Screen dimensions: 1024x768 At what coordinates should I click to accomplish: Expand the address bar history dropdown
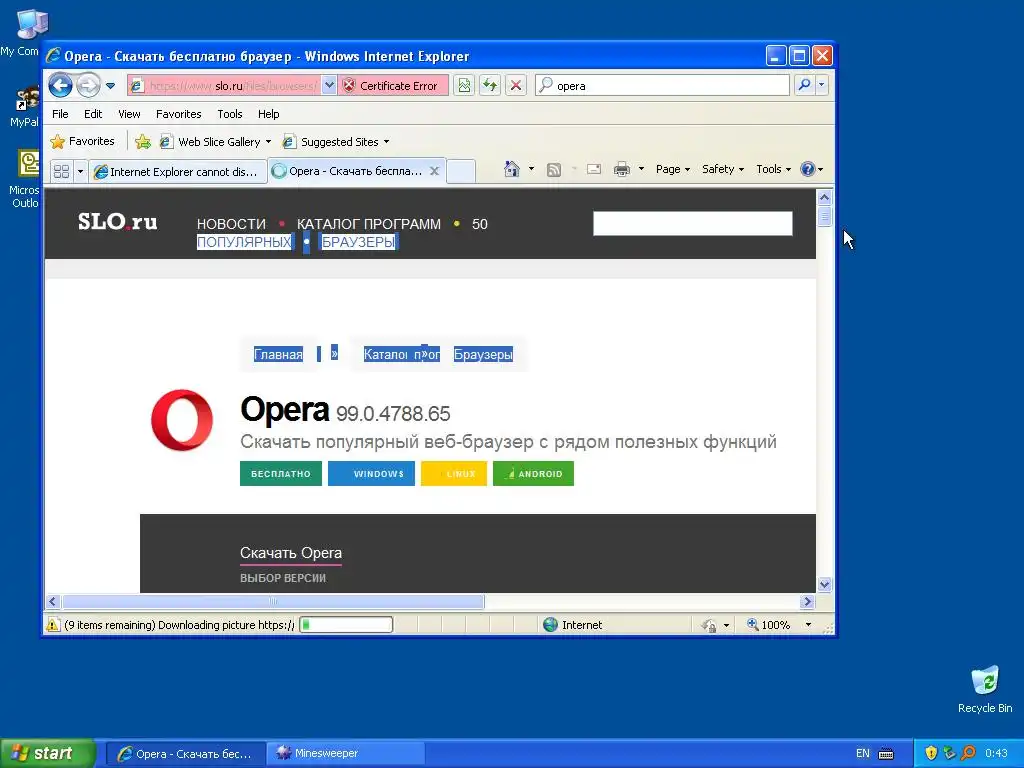[x=329, y=86]
